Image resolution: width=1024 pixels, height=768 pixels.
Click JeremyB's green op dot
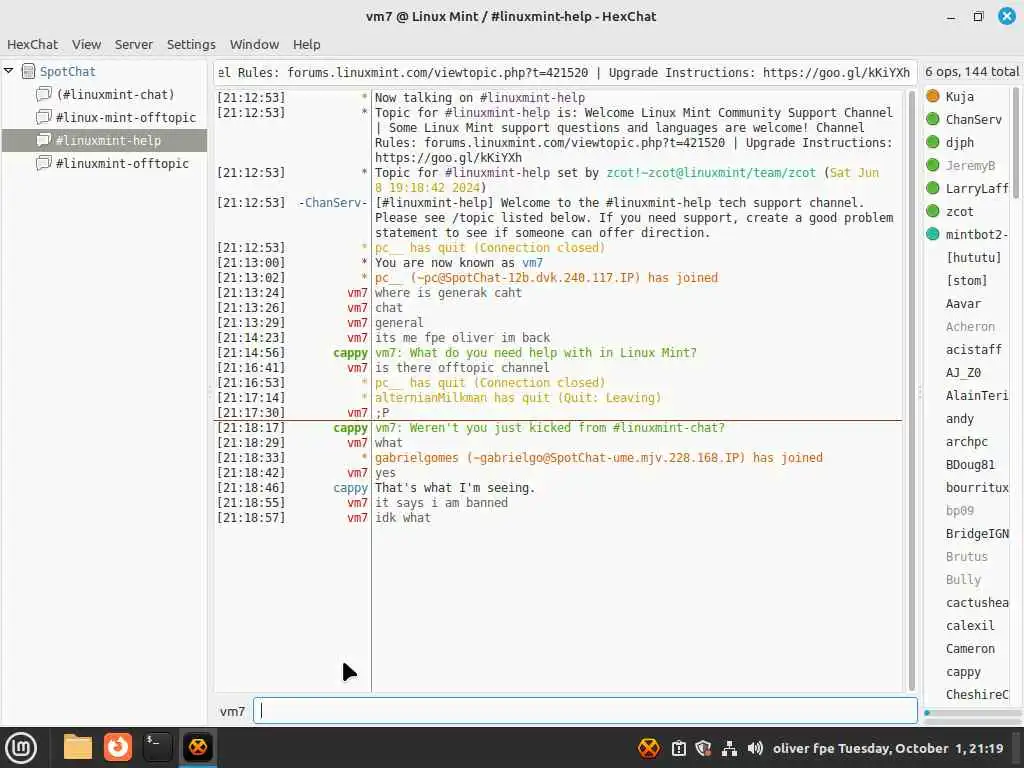pos(933,165)
